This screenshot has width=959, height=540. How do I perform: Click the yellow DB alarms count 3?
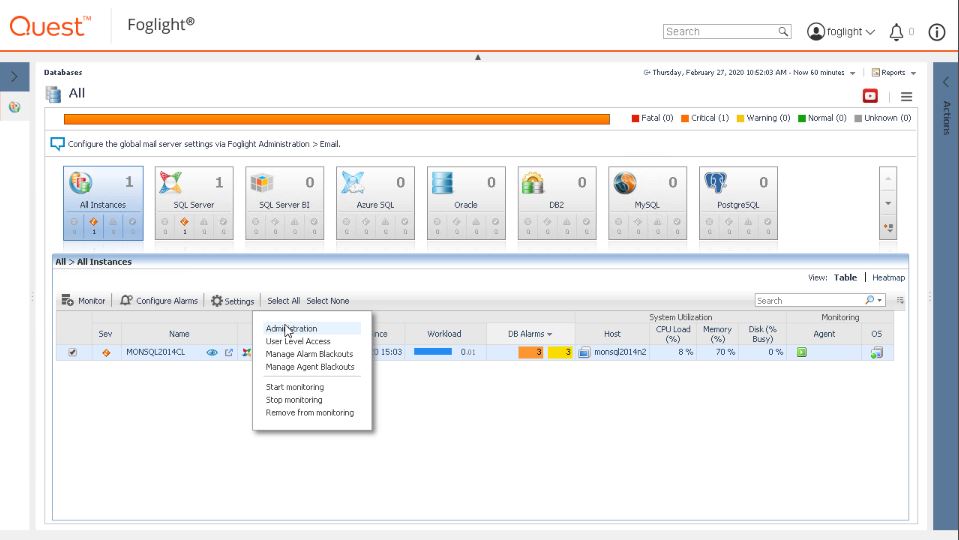560,352
